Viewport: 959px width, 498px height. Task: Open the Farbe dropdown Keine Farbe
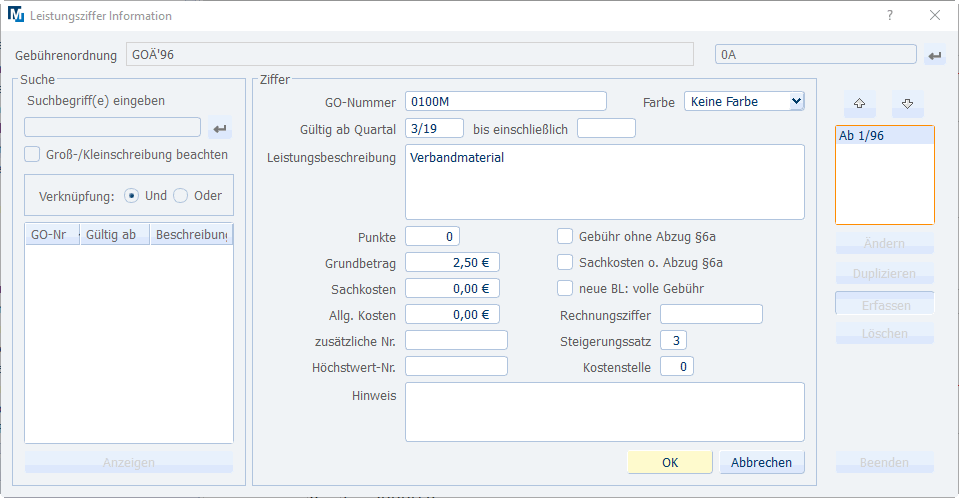pos(744,102)
